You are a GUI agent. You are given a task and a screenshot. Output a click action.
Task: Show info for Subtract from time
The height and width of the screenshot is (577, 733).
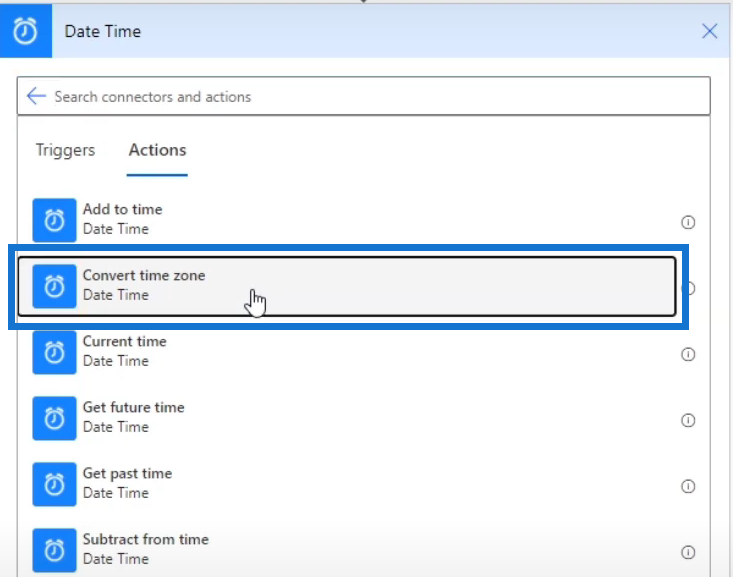tap(688, 552)
